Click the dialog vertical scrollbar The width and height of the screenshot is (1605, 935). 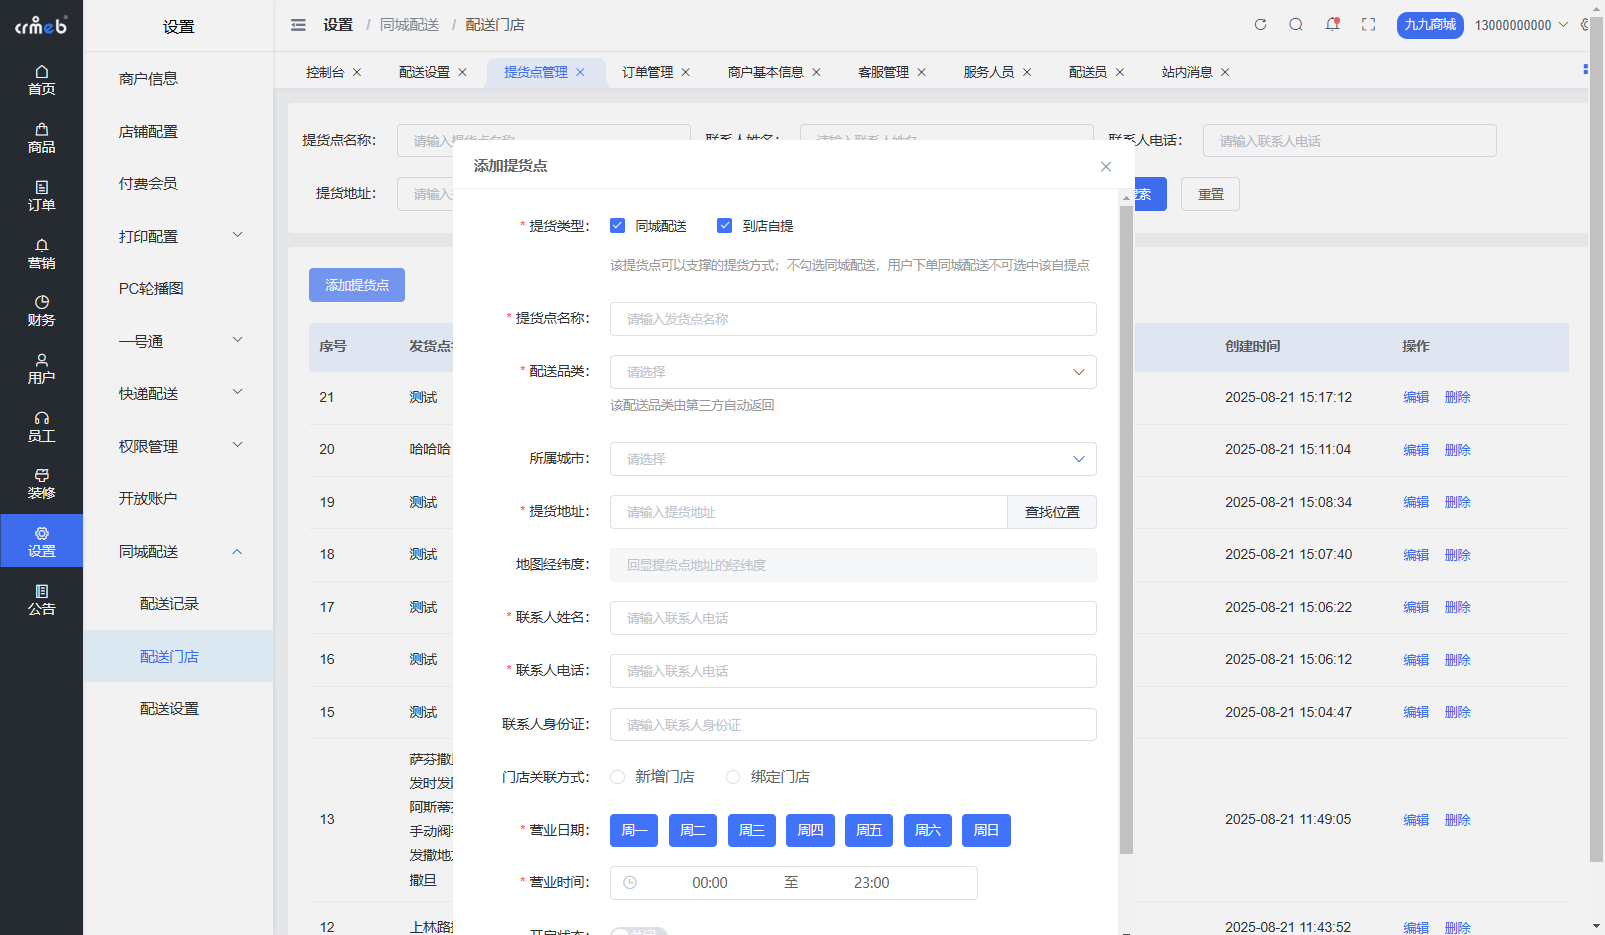pos(1126,530)
